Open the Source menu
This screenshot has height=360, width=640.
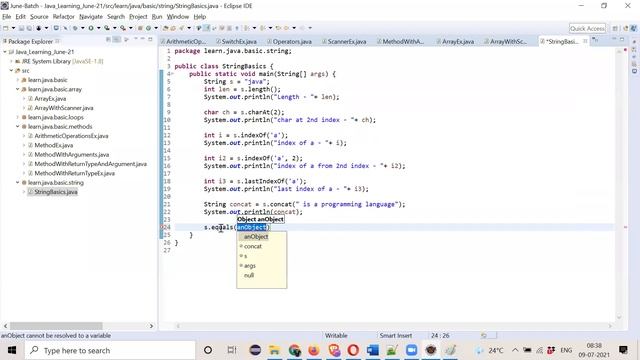tap(39, 17)
